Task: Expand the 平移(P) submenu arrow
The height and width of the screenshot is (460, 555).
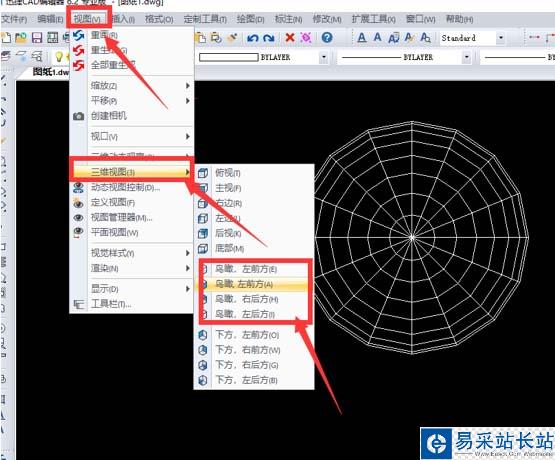Action: (188, 101)
